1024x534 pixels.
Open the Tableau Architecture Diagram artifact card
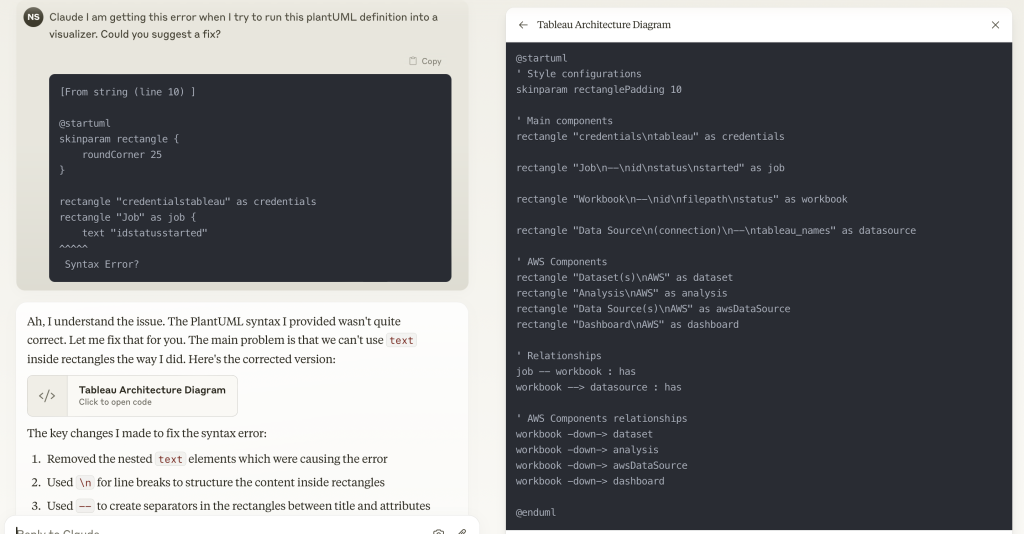[x=132, y=396]
